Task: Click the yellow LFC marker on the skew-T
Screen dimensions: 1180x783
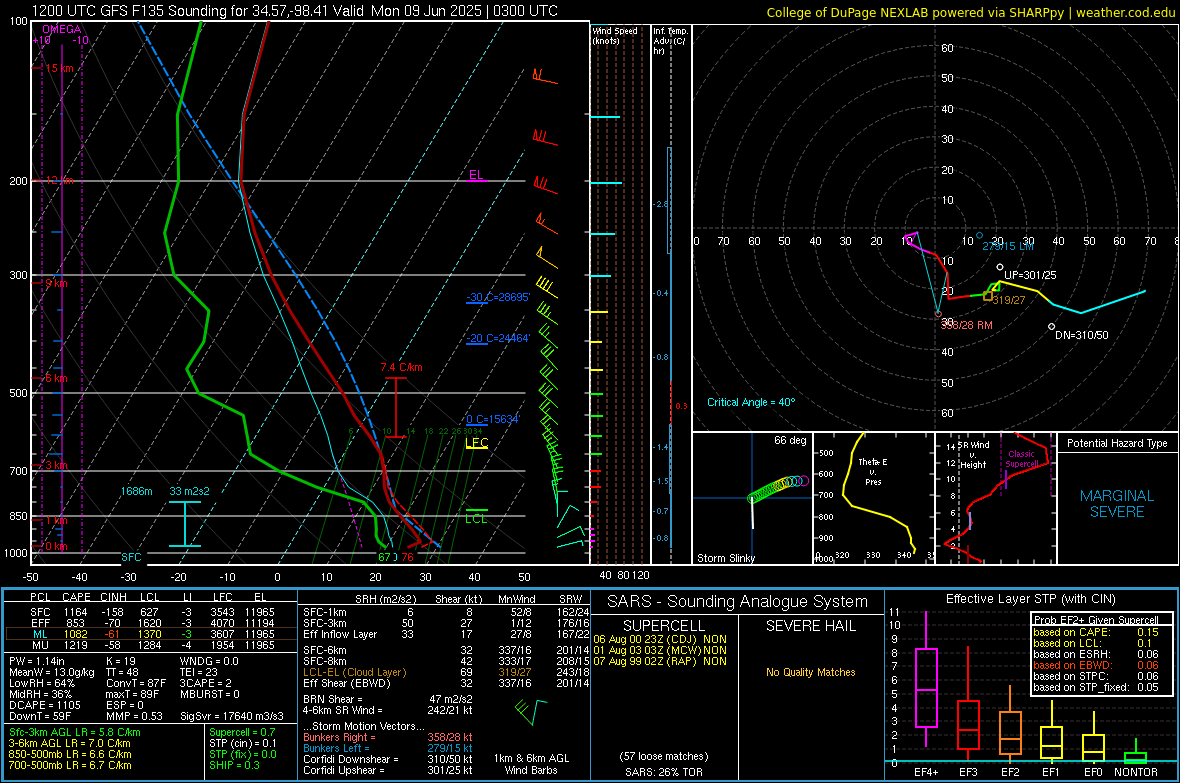Action: 476,443
